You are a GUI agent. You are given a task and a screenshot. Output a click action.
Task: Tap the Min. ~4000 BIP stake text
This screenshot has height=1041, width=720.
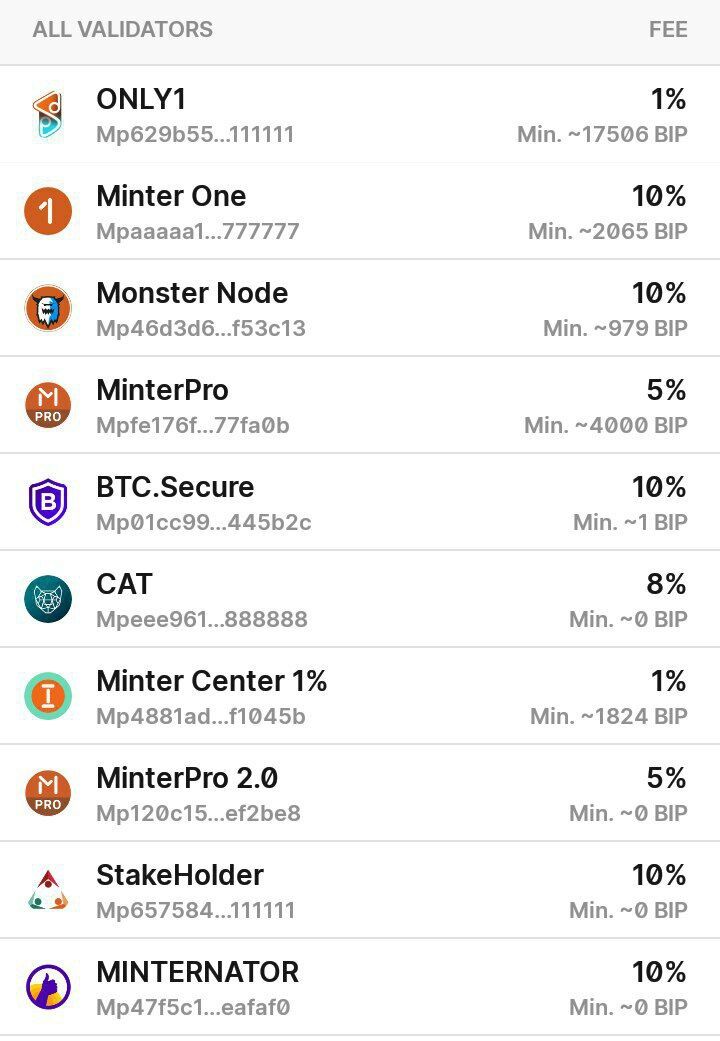point(606,426)
